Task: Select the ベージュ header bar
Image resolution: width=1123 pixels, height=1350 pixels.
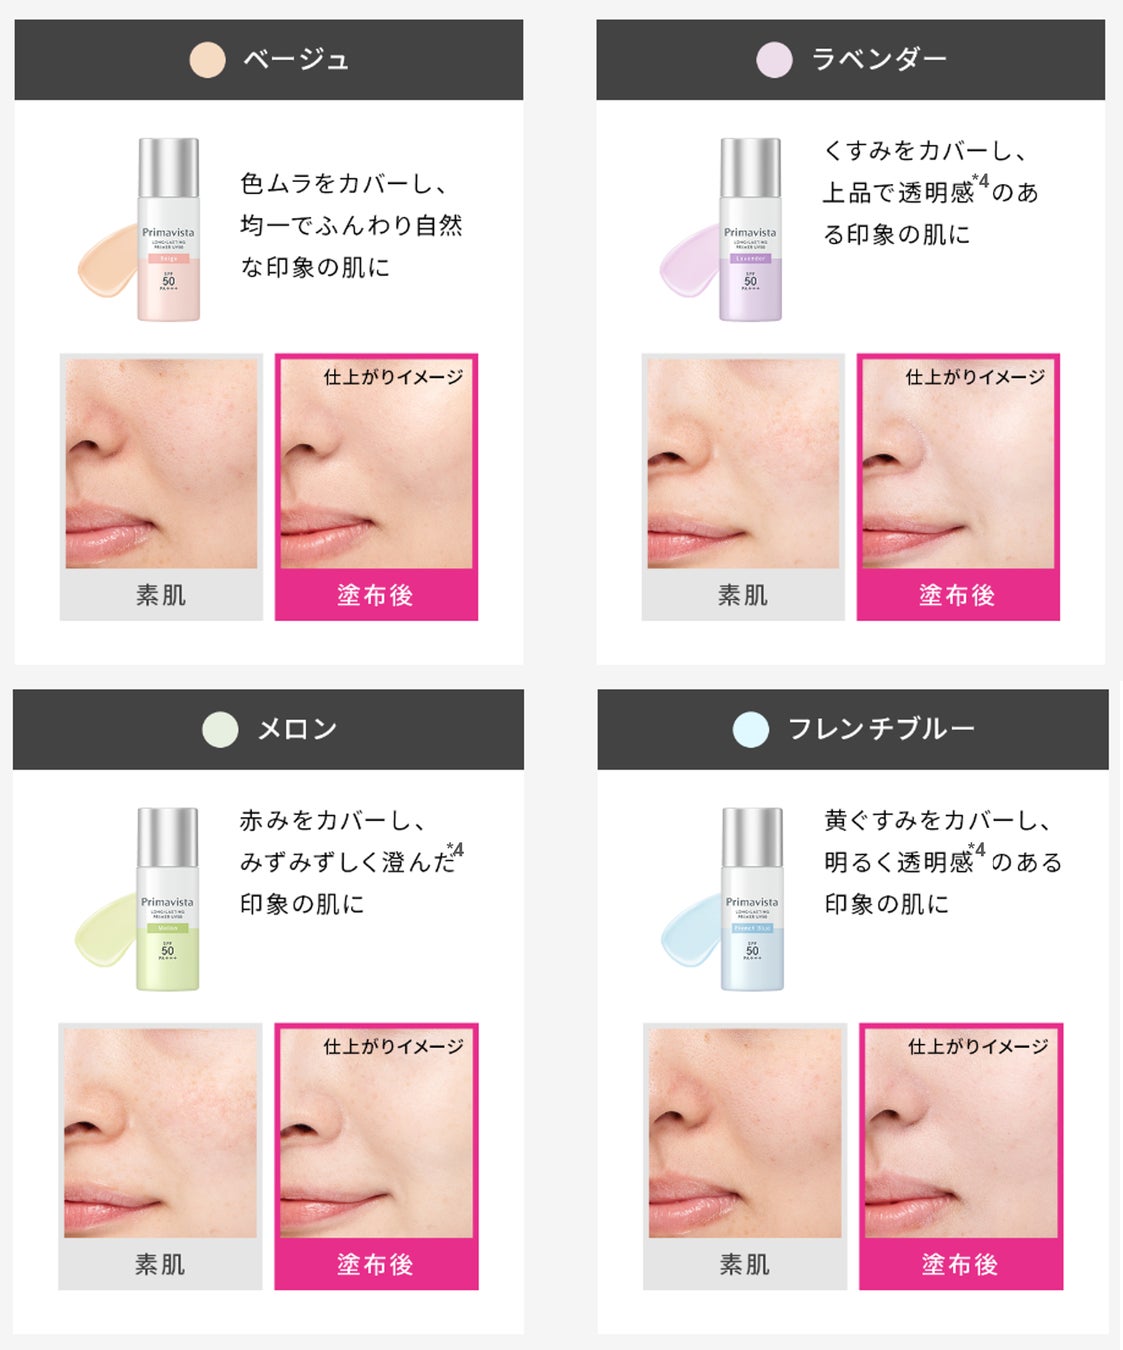Action: (x=269, y=60)
